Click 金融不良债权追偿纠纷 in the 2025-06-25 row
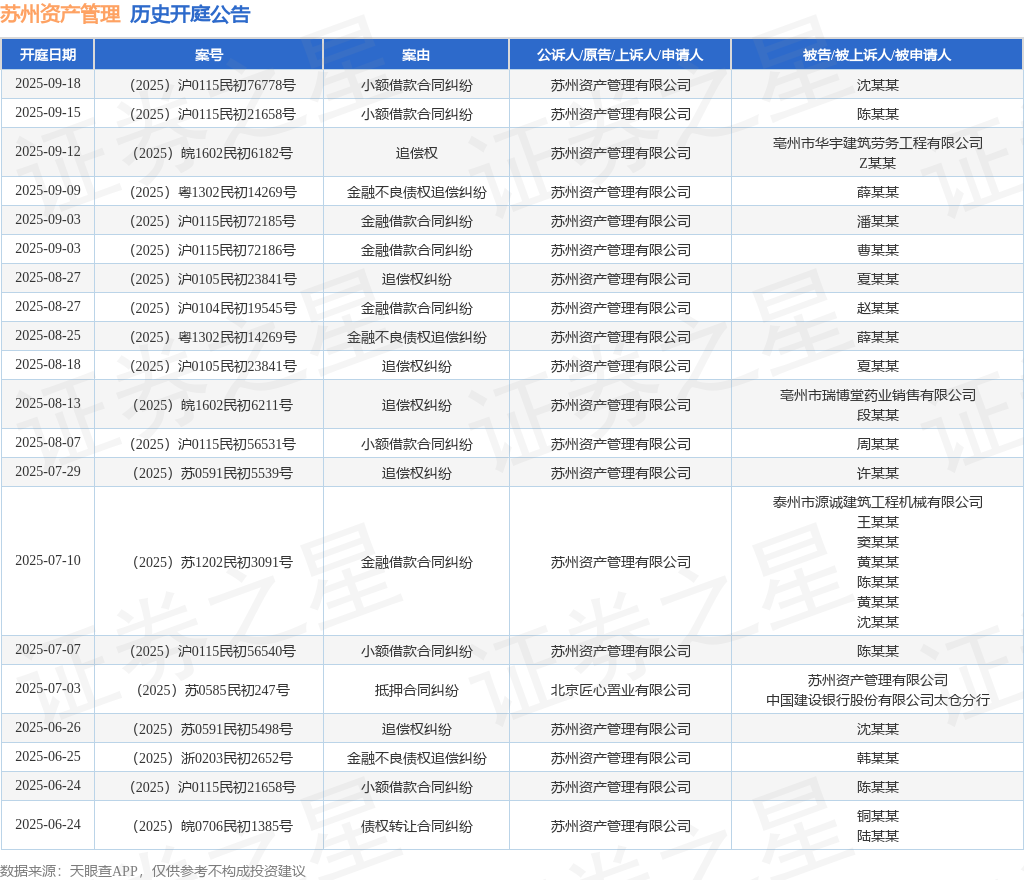This screenshot has height=880, width=1024. point(416,758)
